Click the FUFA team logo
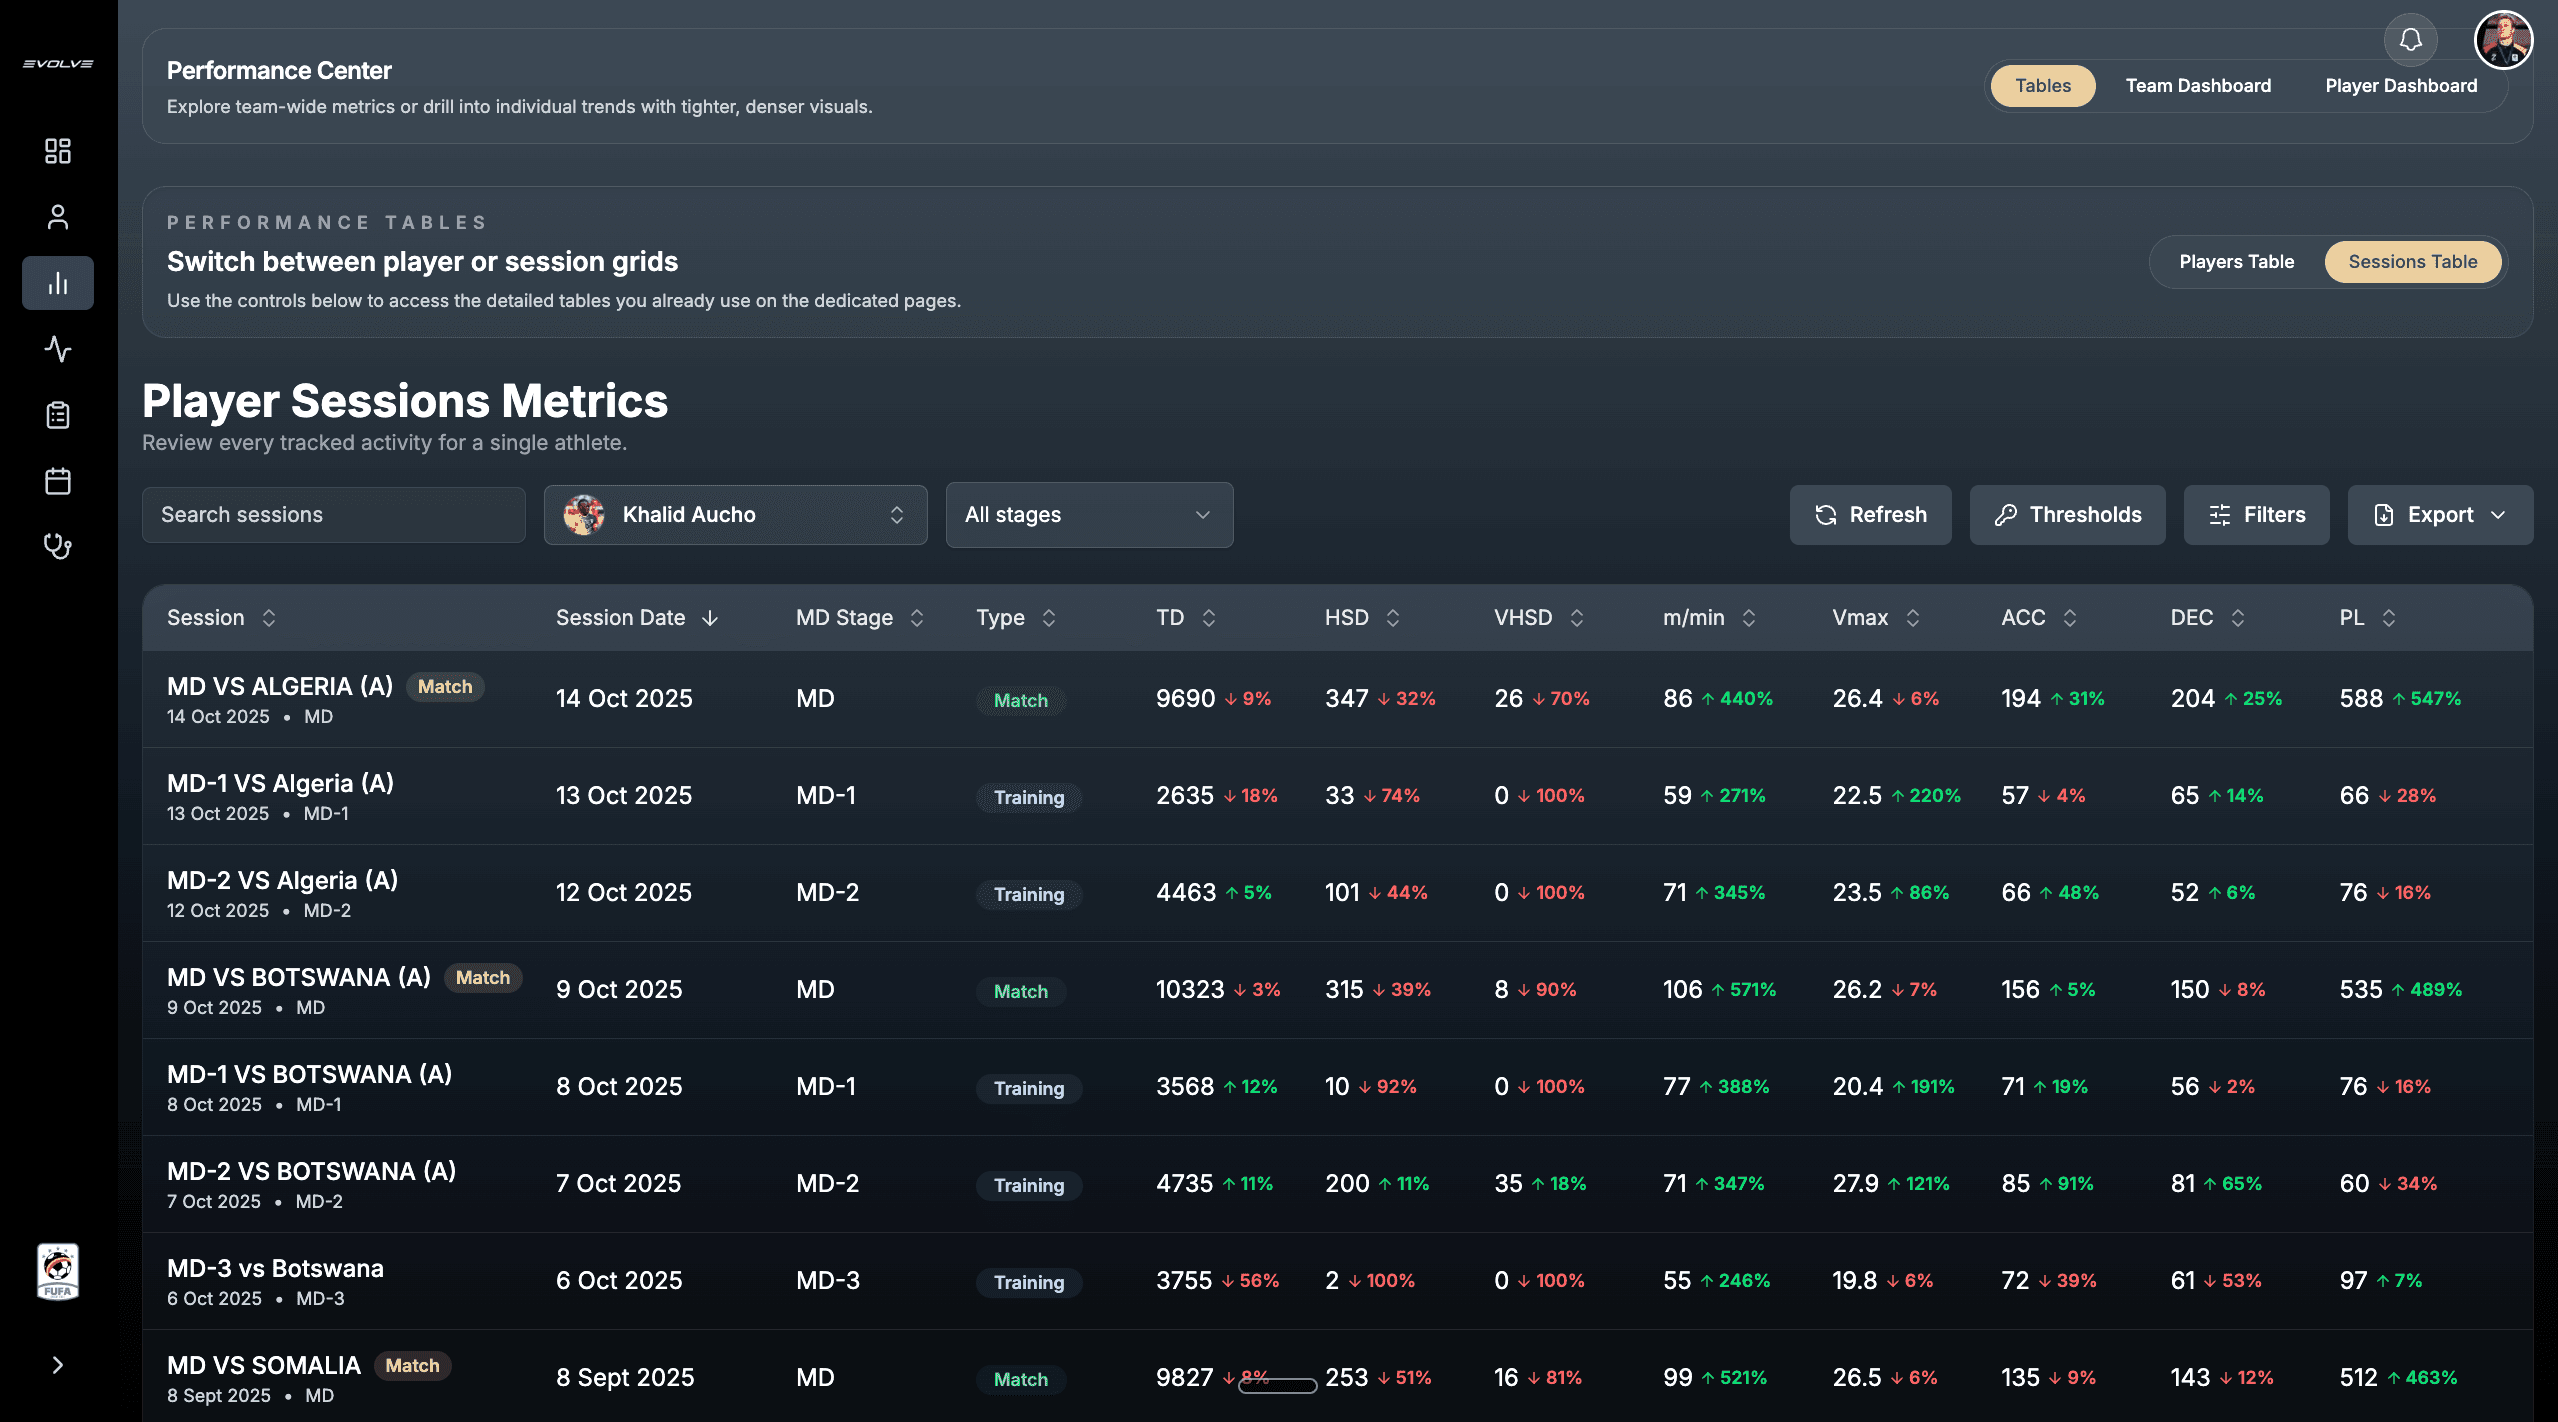Viewport: 2558px width, 1422px height. point(58,1271)
